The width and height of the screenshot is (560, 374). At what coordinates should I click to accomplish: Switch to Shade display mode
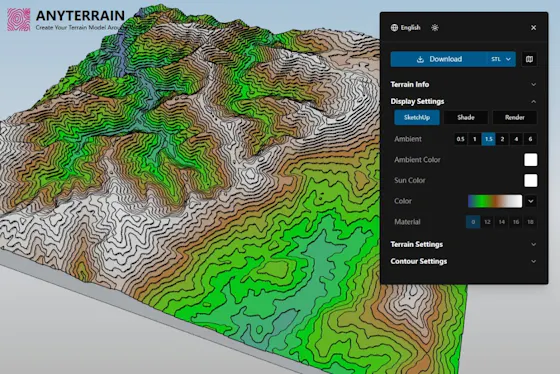coord(466,118)
